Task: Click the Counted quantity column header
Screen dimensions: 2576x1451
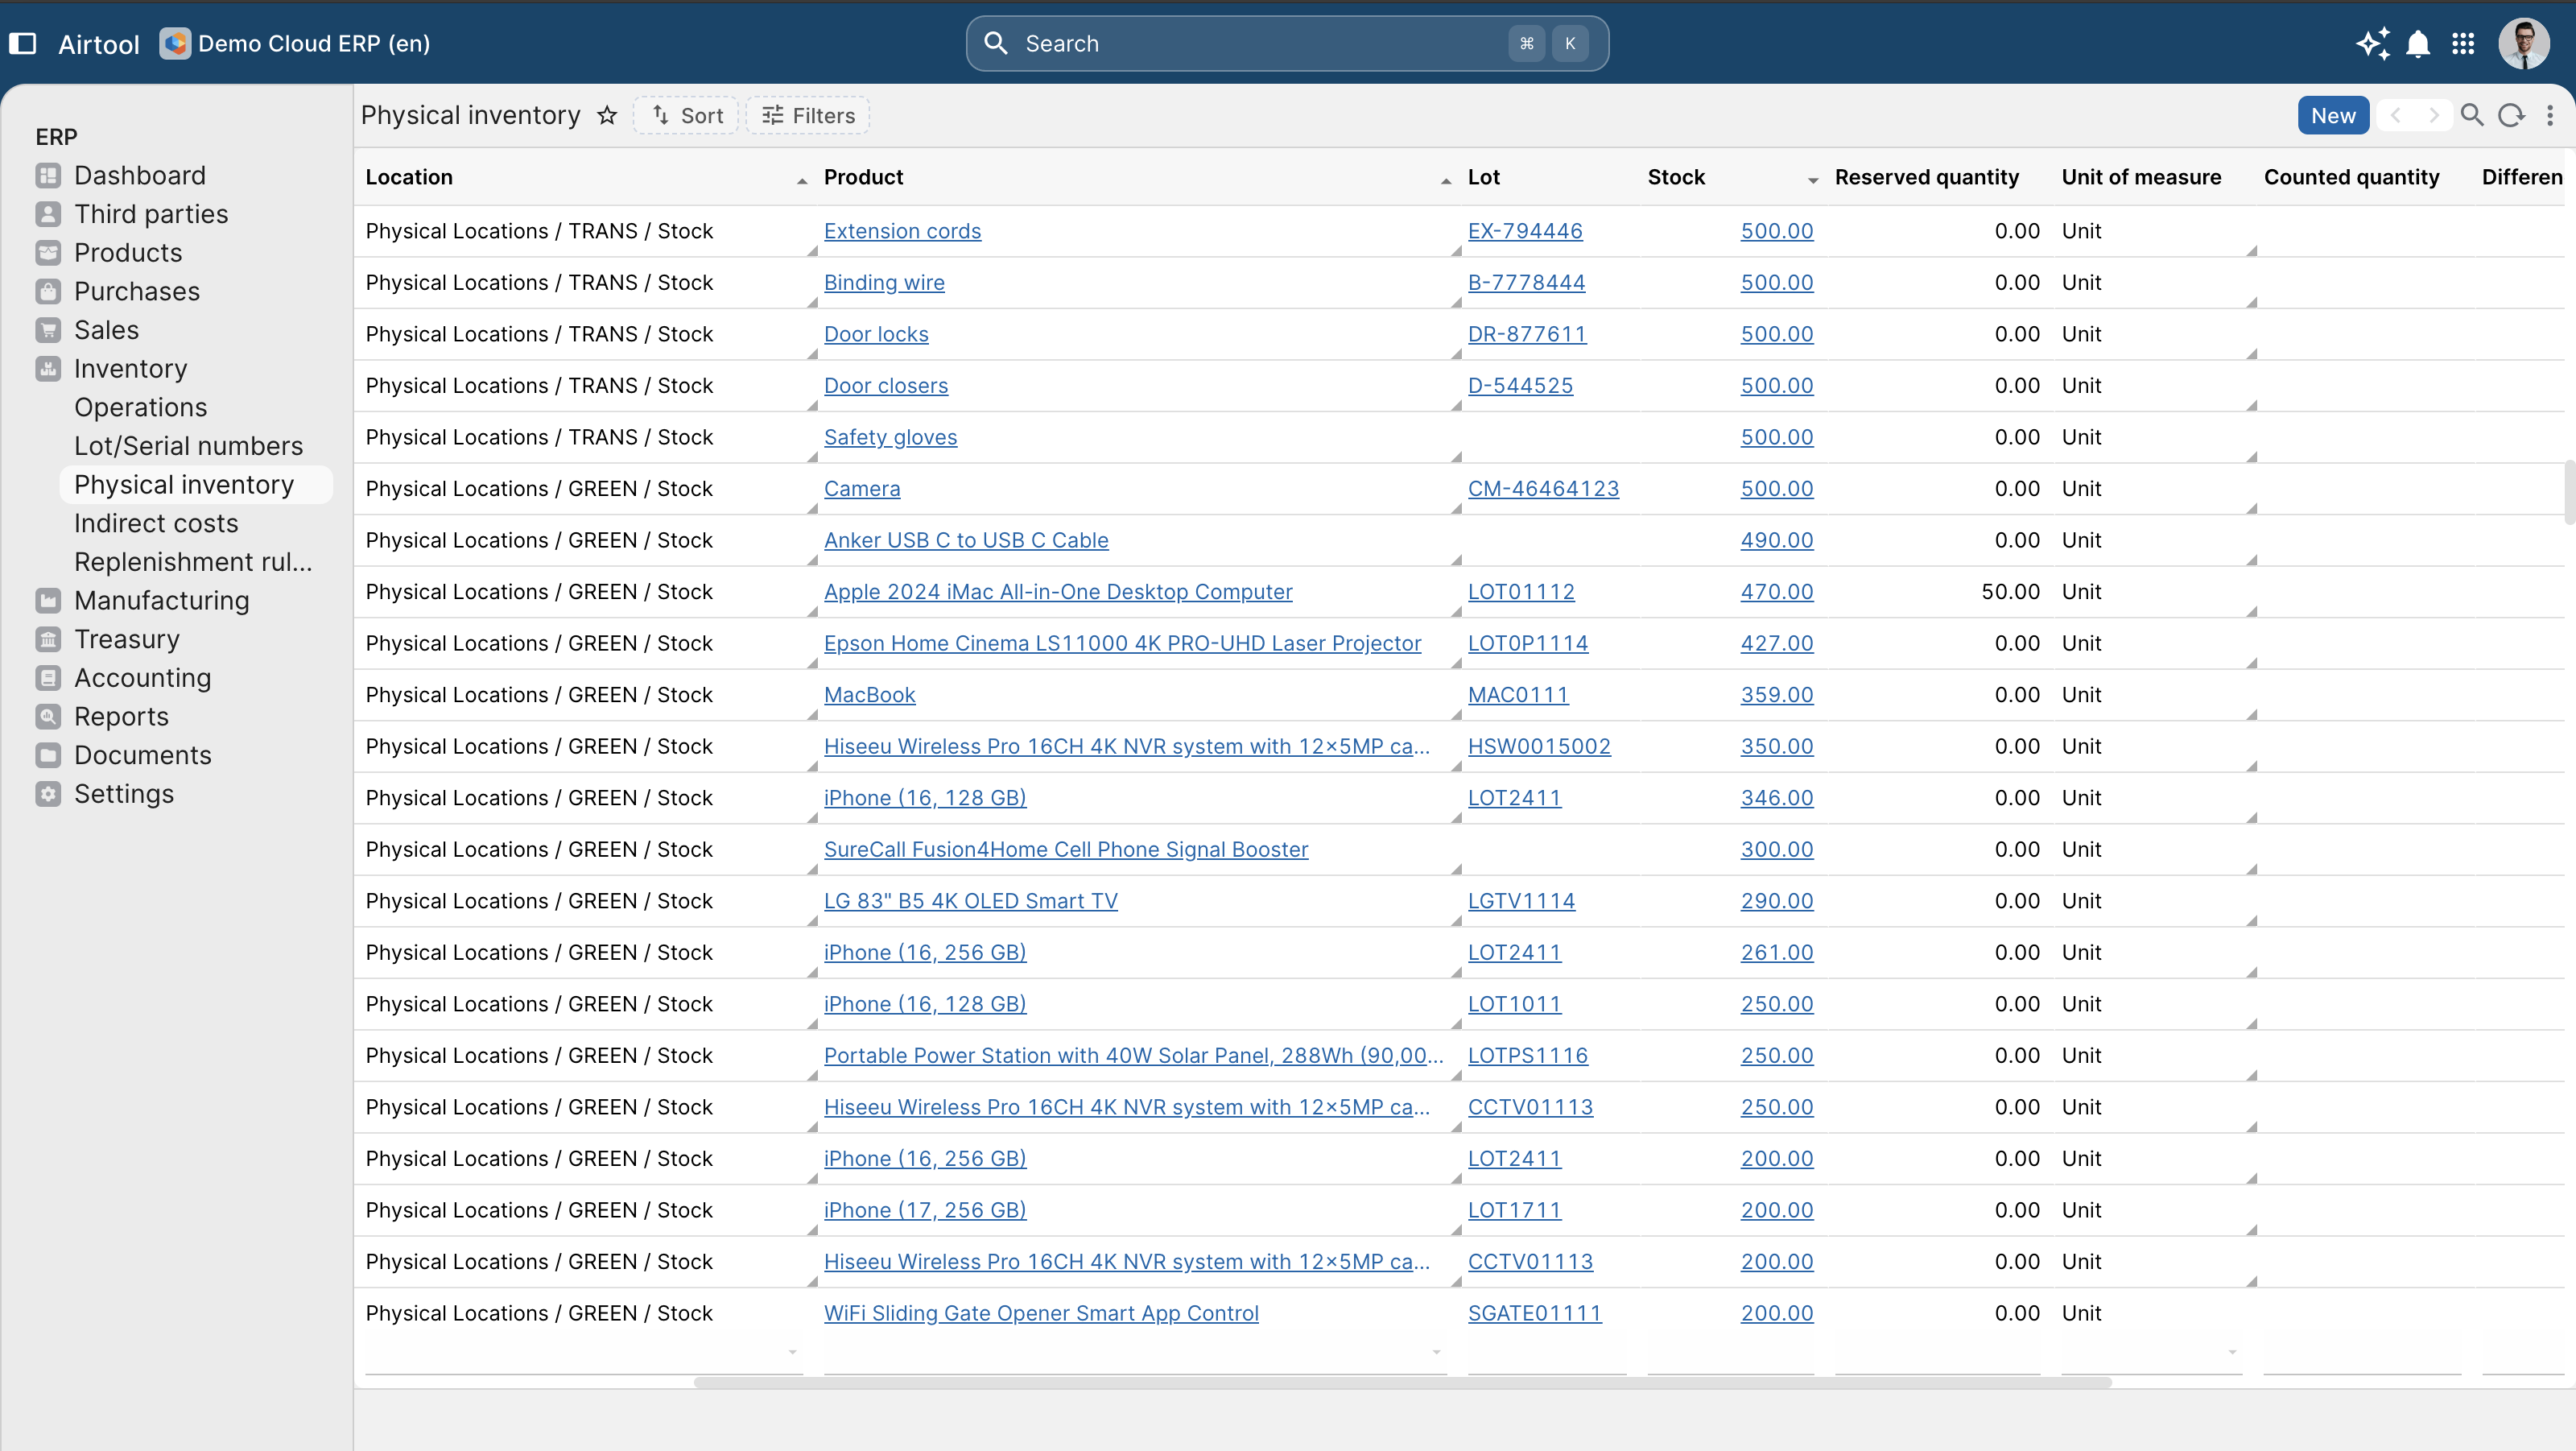Action: (2351, 177)
